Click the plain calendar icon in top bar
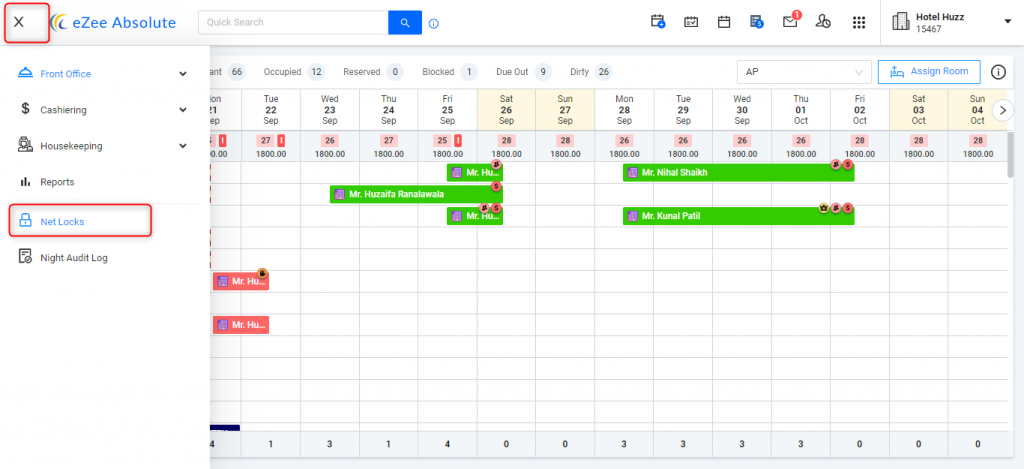Viewport: 1024px width, 469px height. click(x=724, y=22)
